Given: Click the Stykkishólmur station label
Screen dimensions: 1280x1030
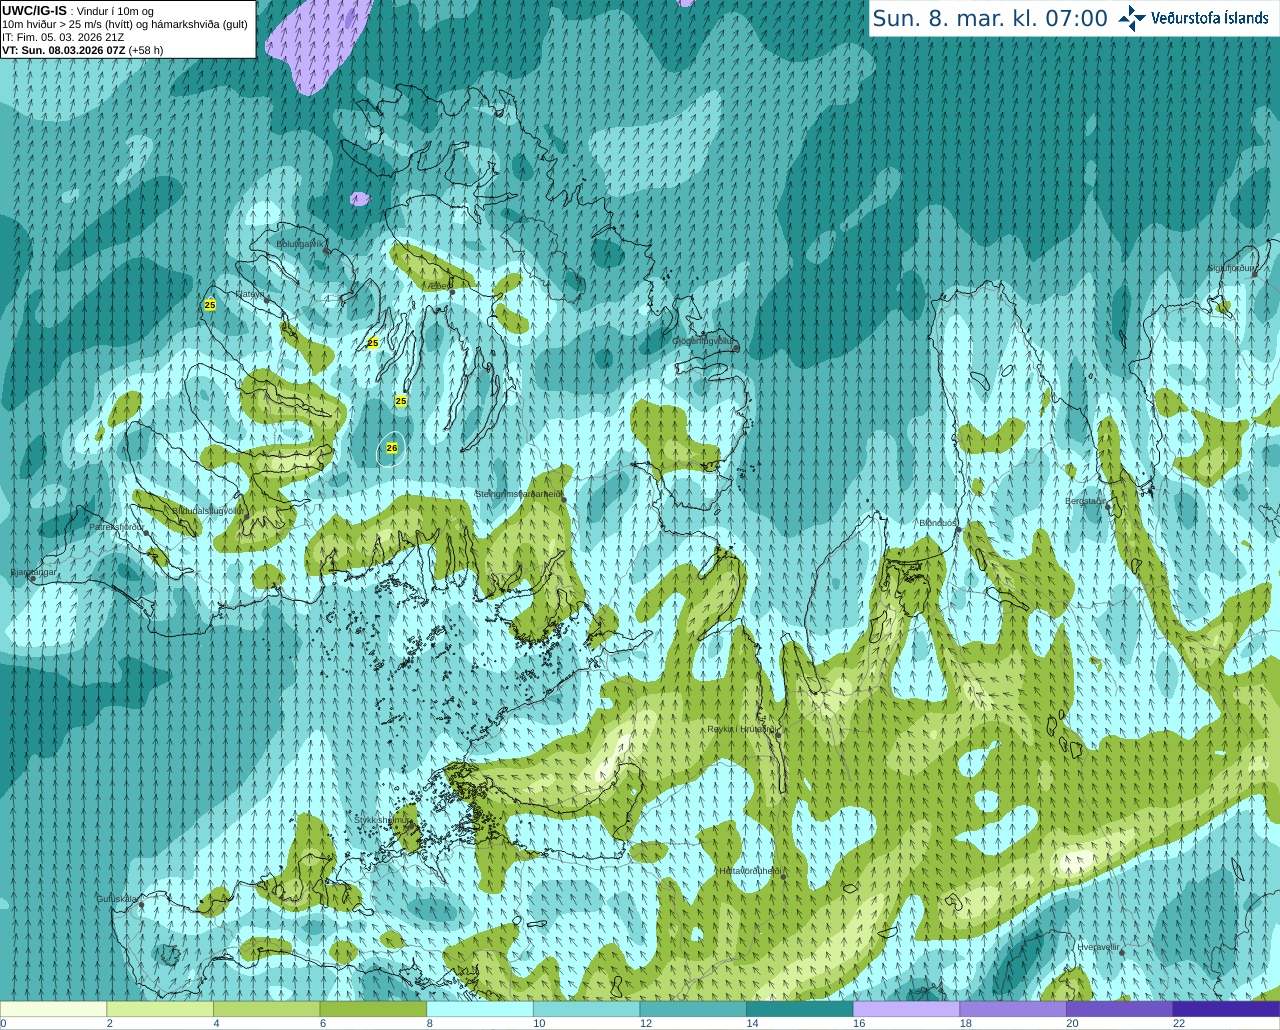Looking at the screenshot, I should tap(384, 820).
